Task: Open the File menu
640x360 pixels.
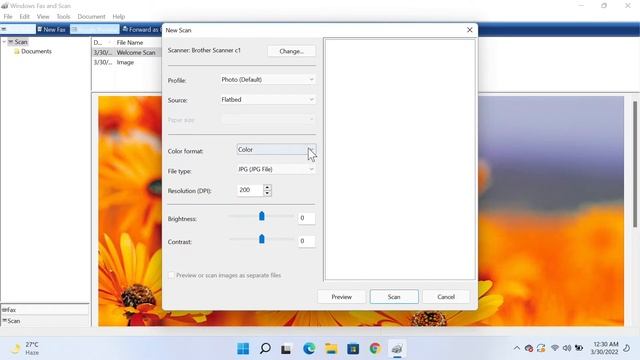Action: tap(8, 17)
